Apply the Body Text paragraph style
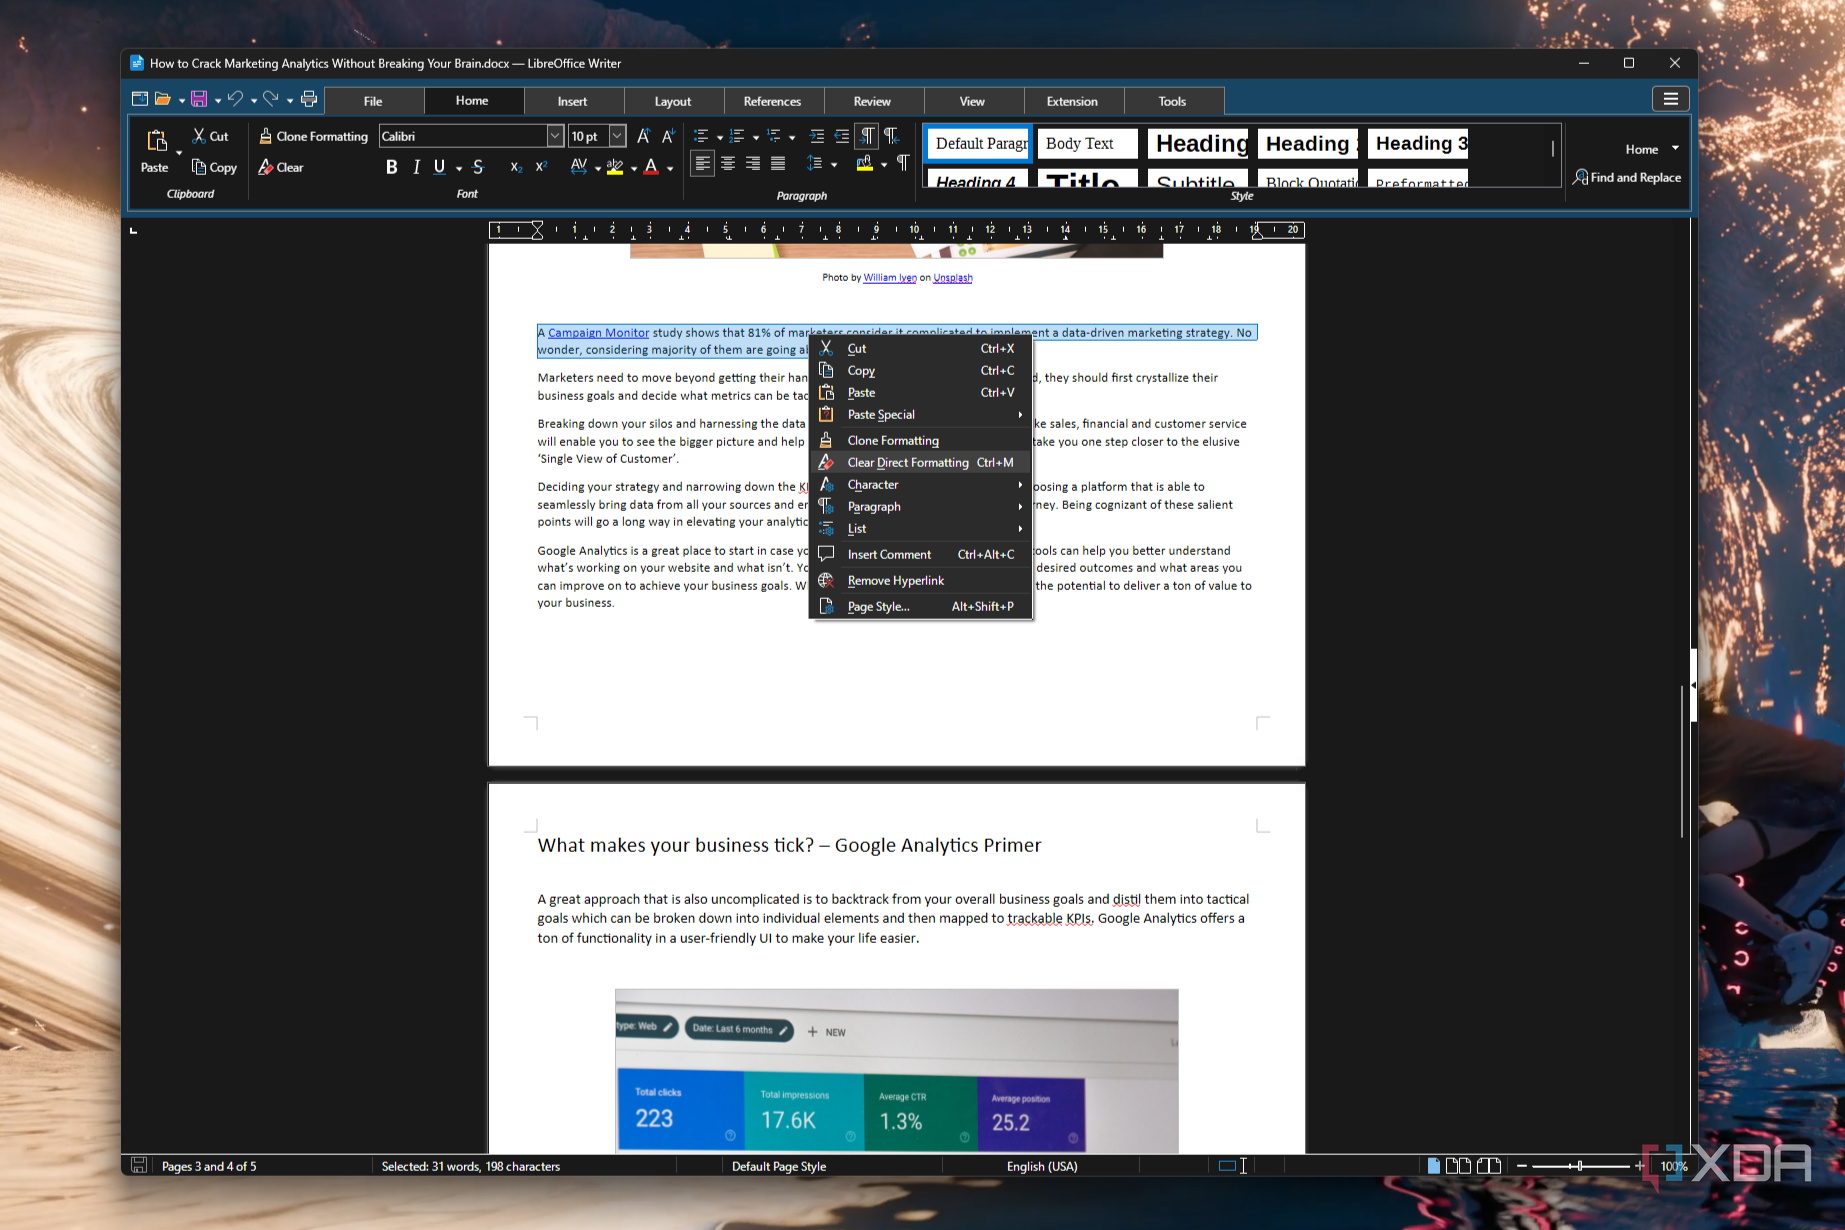Screen dimensions: 1845x1230 pos(1087,143)
